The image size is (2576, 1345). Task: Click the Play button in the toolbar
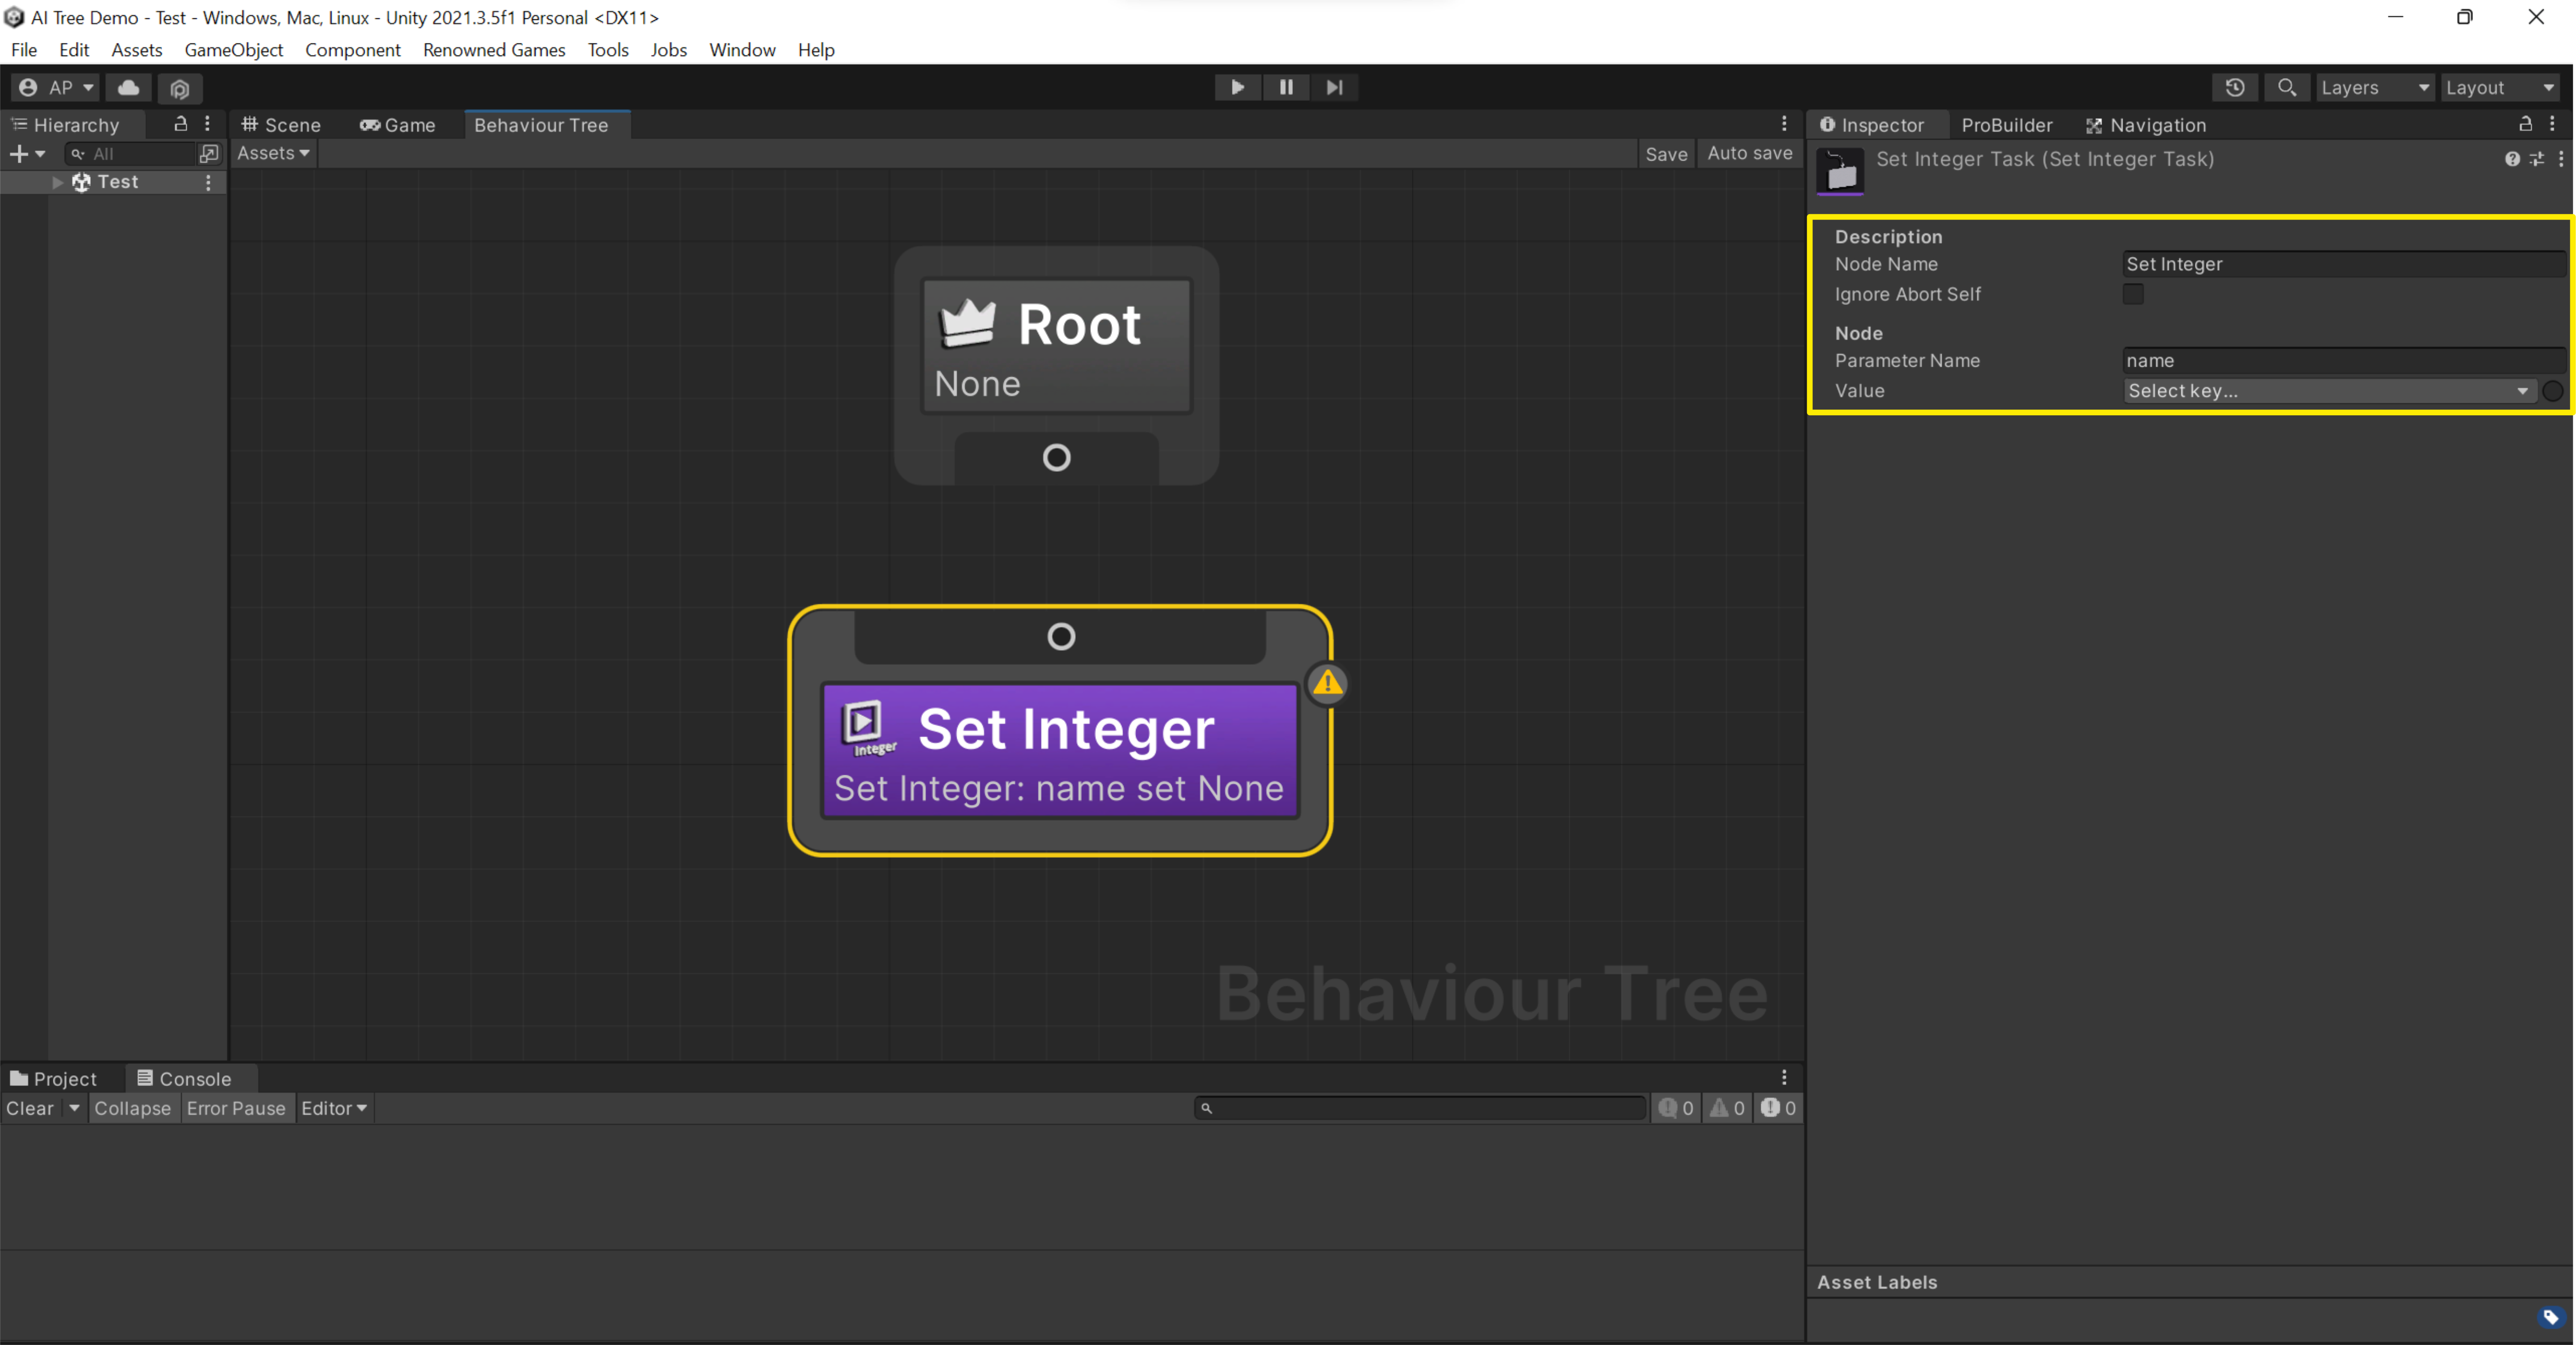coord(1237,87)
